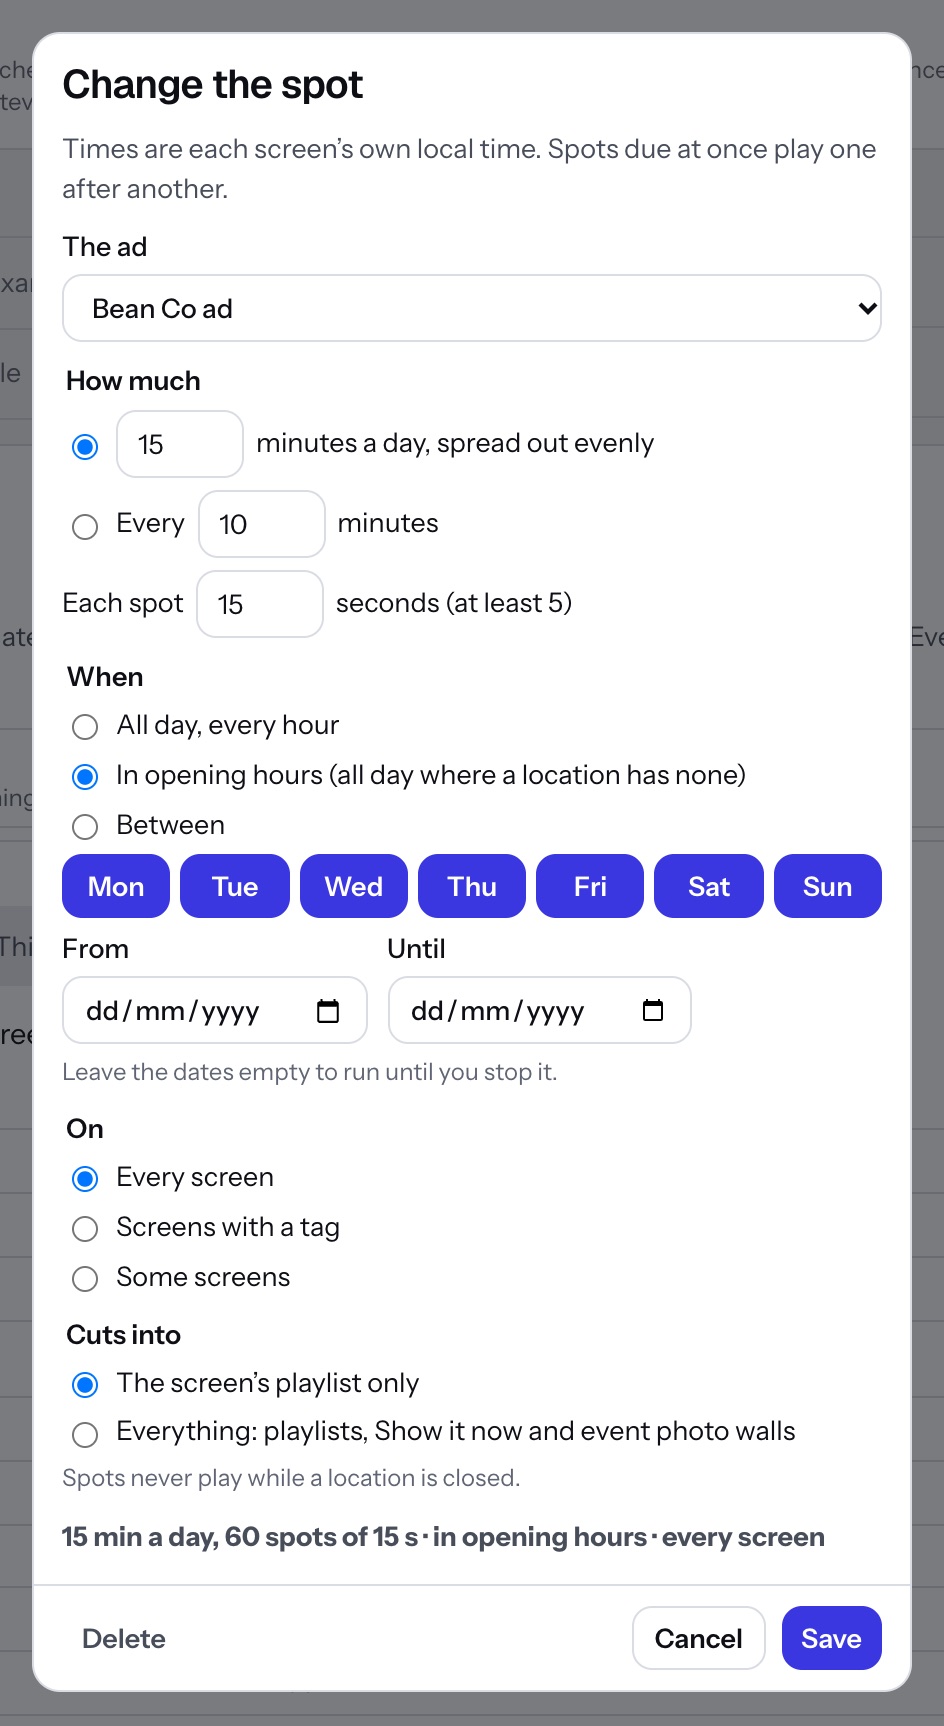Select Some screens option
The height and width of the screenshot is (1726, 944).
(85, 1278)
